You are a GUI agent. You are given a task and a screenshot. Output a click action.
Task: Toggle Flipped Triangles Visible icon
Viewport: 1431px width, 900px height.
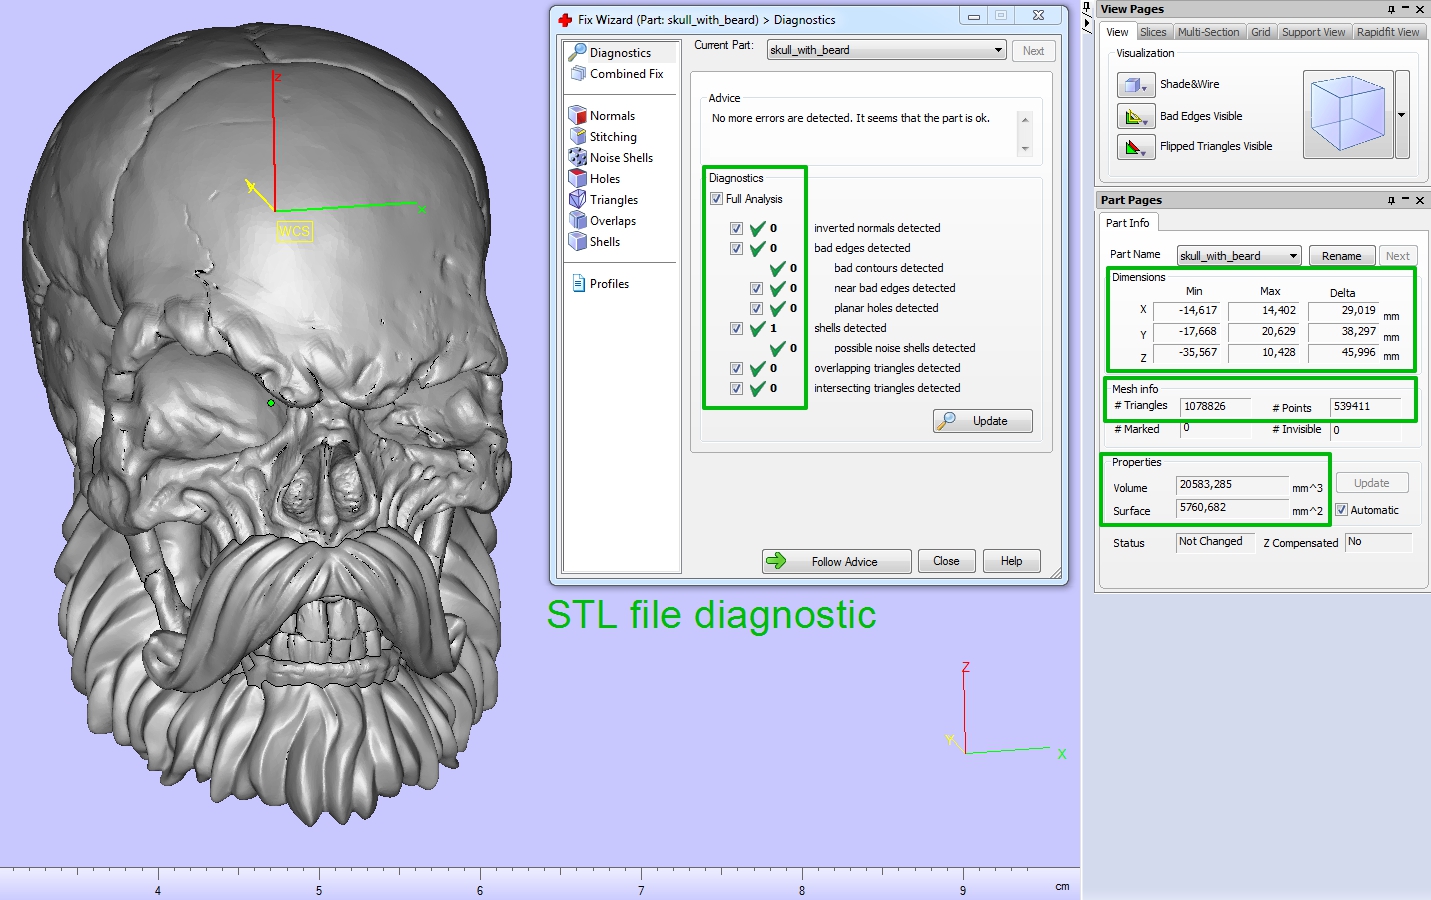click(x=1135, y=147)
